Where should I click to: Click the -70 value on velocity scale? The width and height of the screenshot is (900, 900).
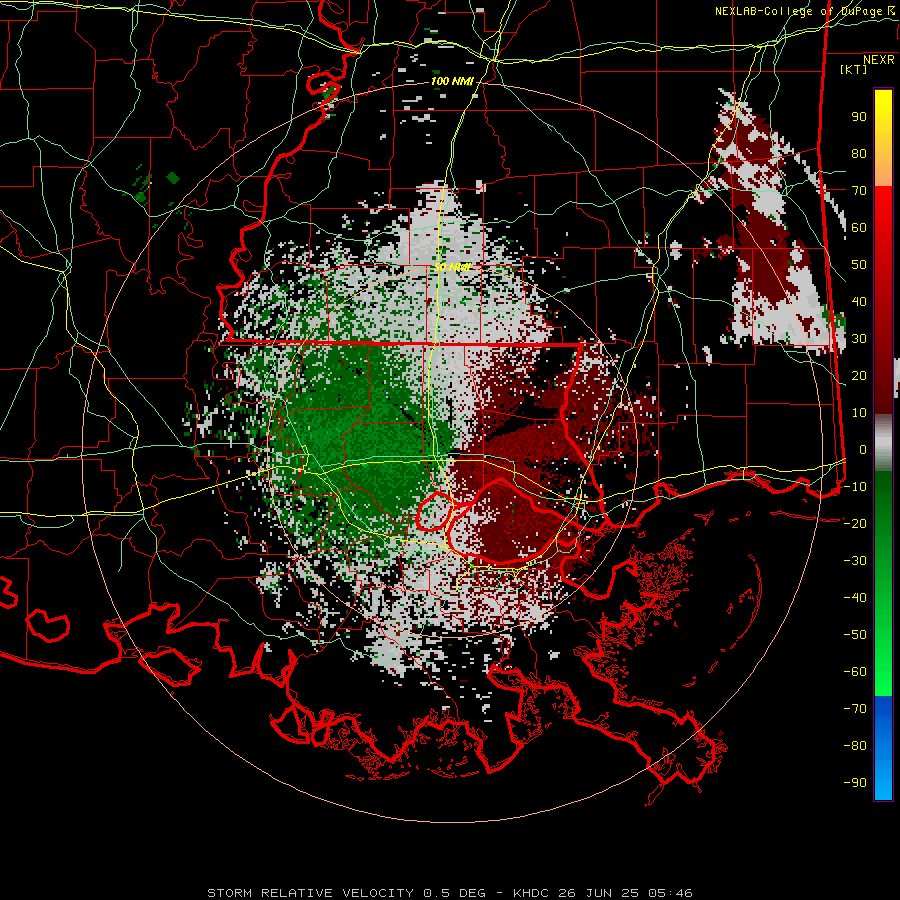click(x=855, y=709)
